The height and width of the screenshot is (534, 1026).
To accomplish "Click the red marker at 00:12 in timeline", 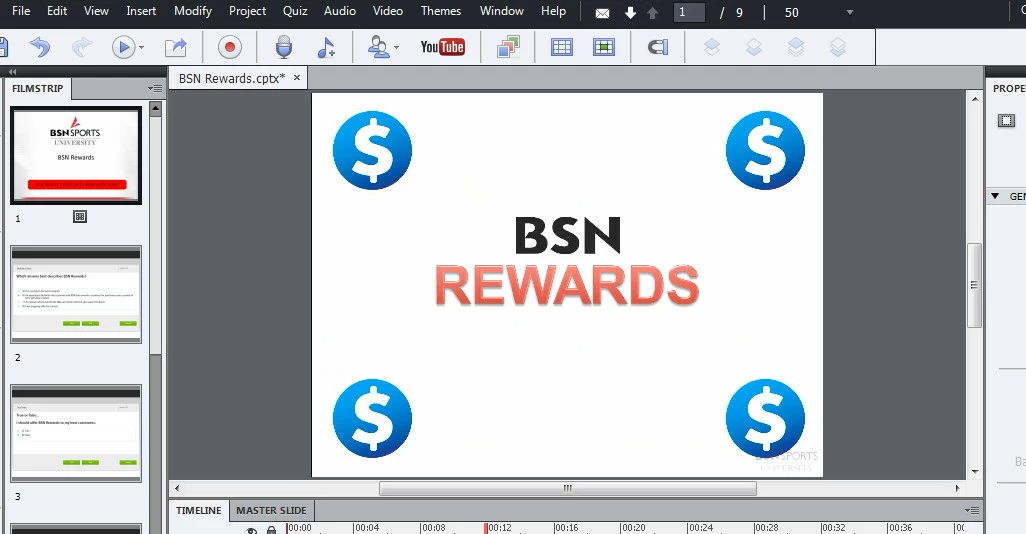I will point(486,527).
